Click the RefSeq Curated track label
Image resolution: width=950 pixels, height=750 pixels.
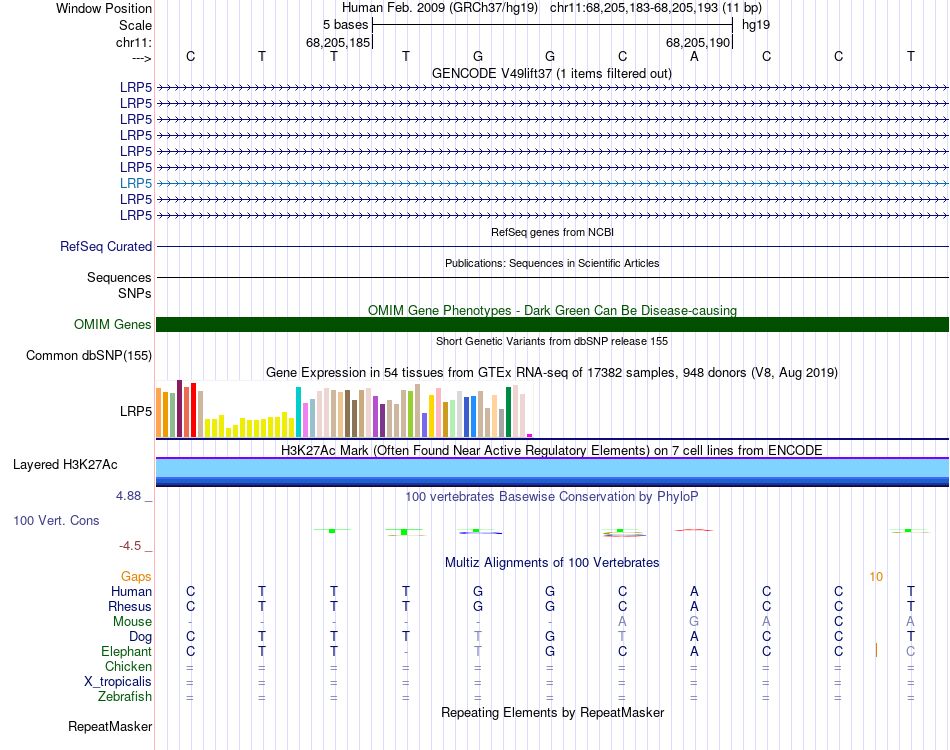105,247
